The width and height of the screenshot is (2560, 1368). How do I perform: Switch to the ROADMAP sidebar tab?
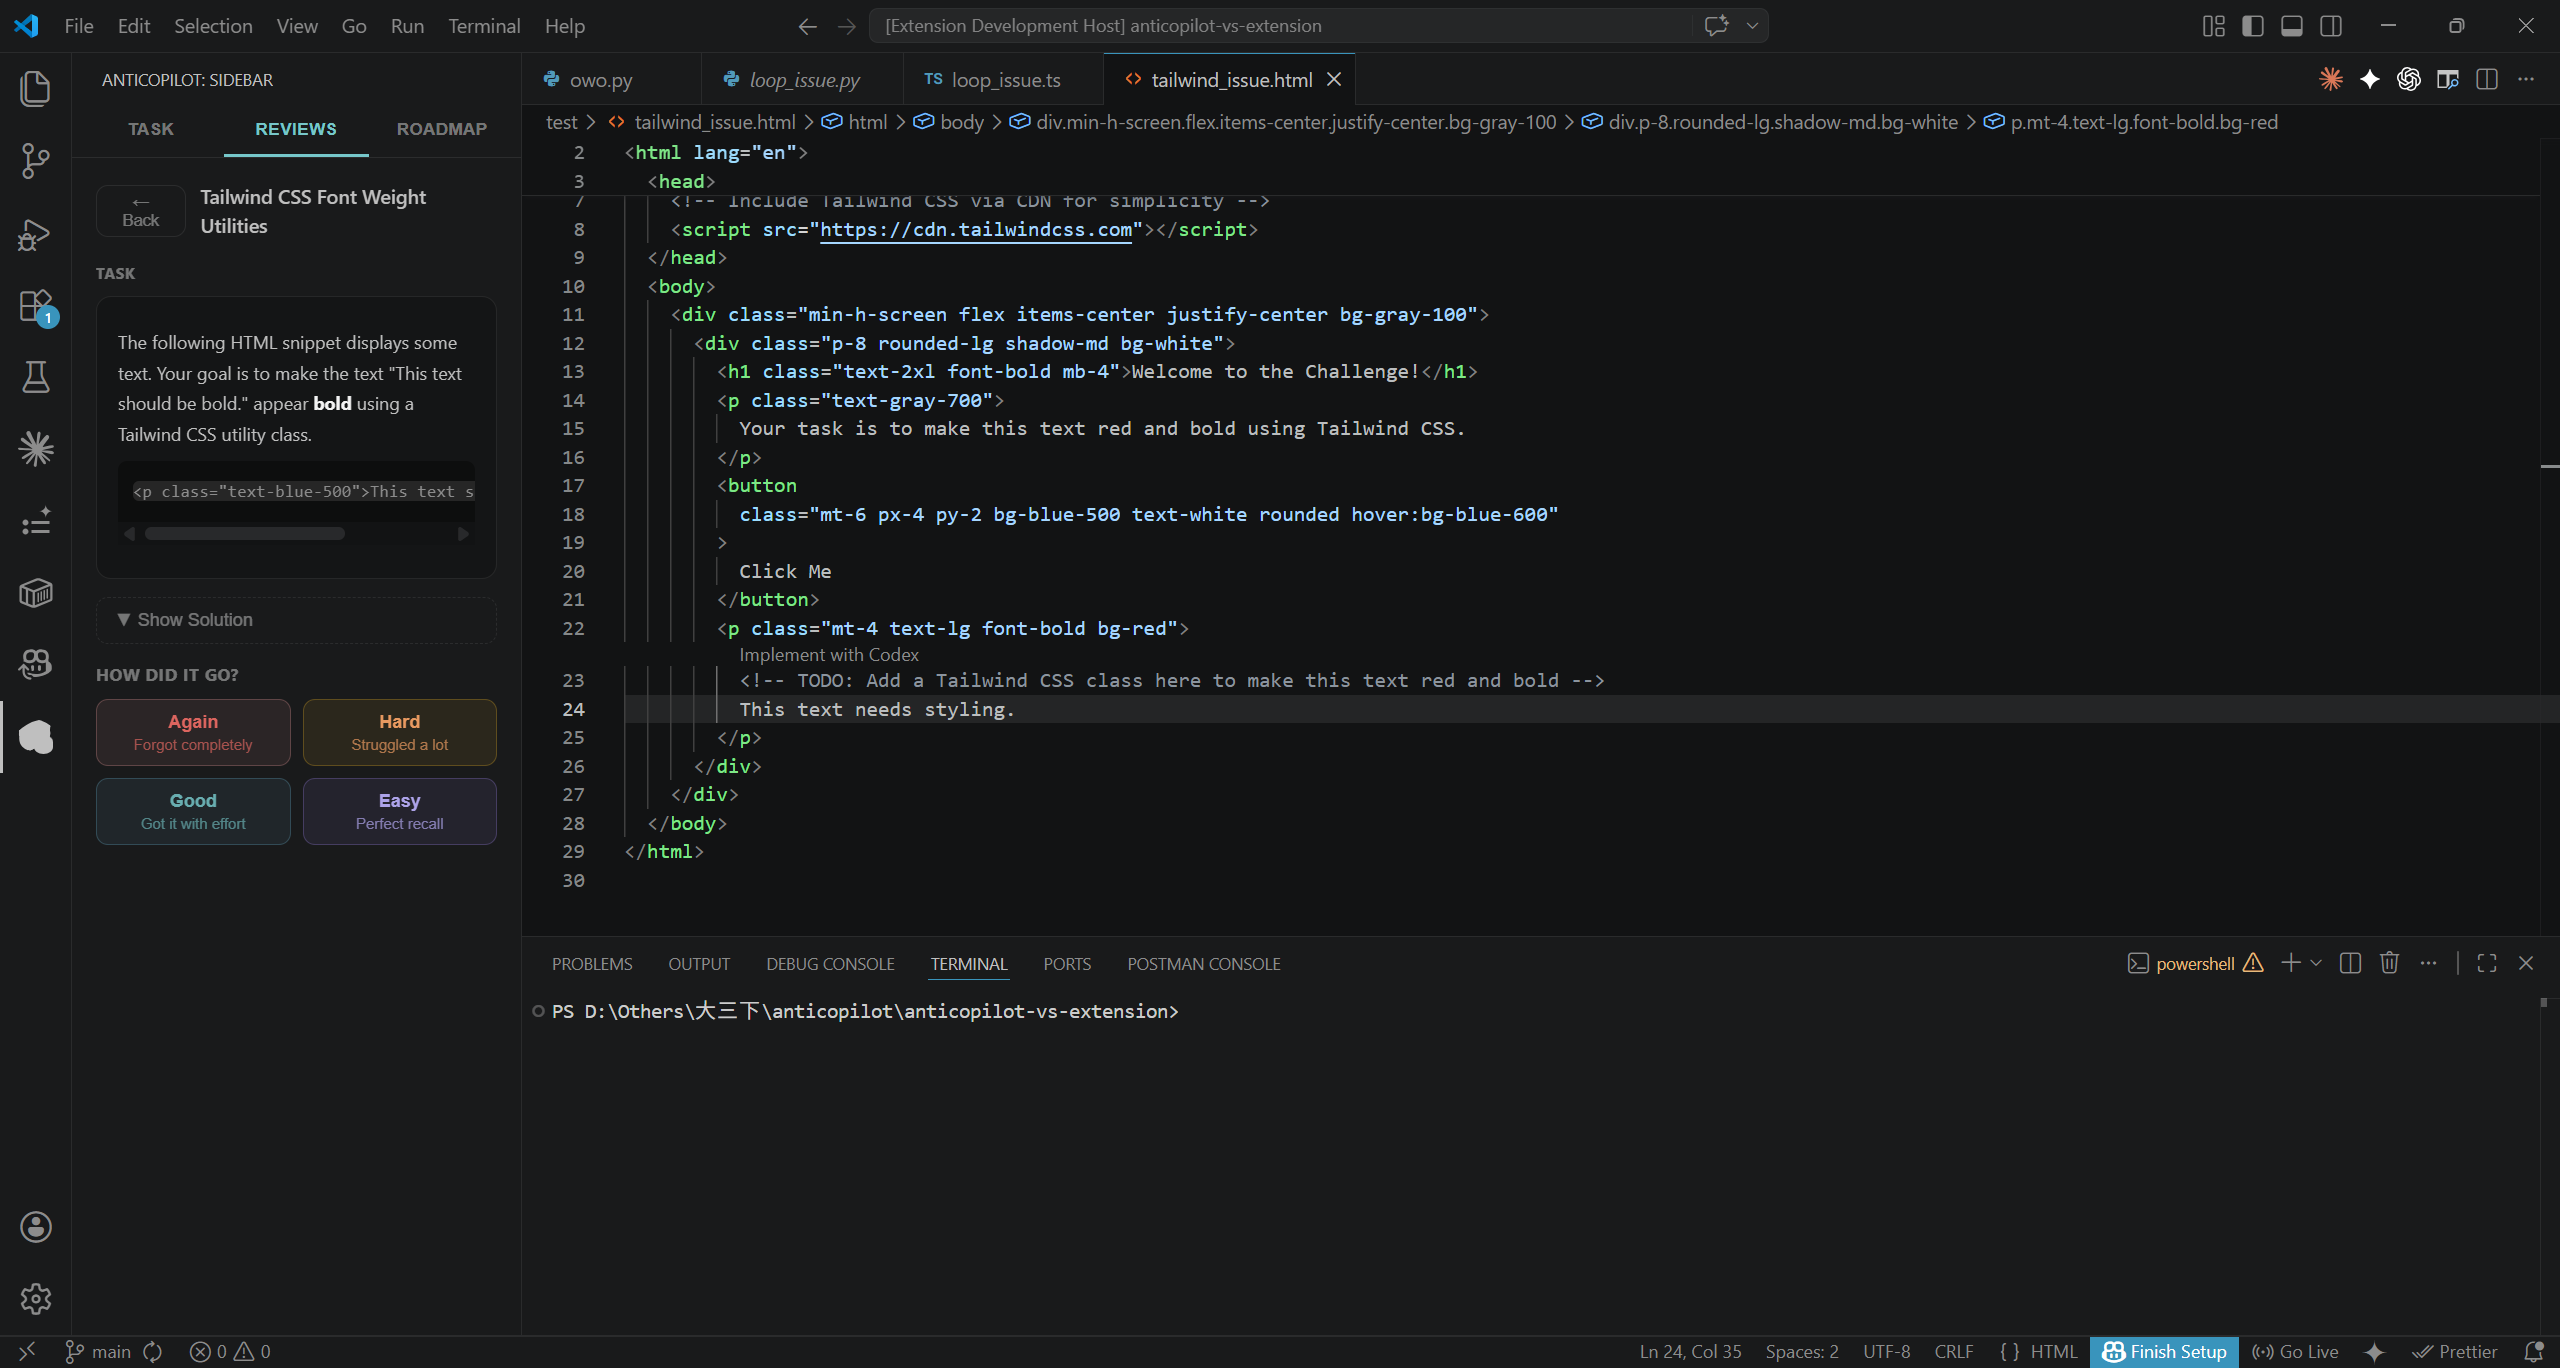(442, 129)
